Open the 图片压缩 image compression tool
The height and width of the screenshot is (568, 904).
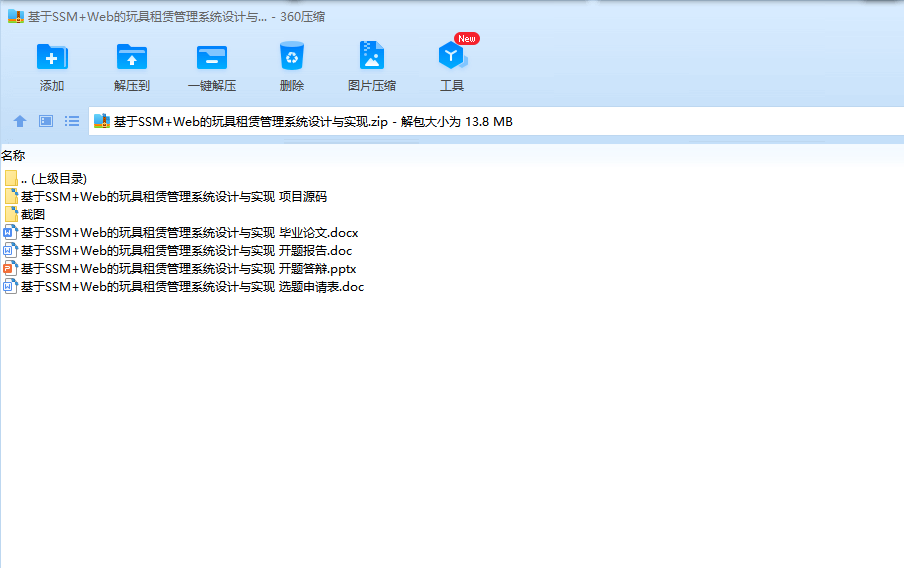tap(372, 56)
